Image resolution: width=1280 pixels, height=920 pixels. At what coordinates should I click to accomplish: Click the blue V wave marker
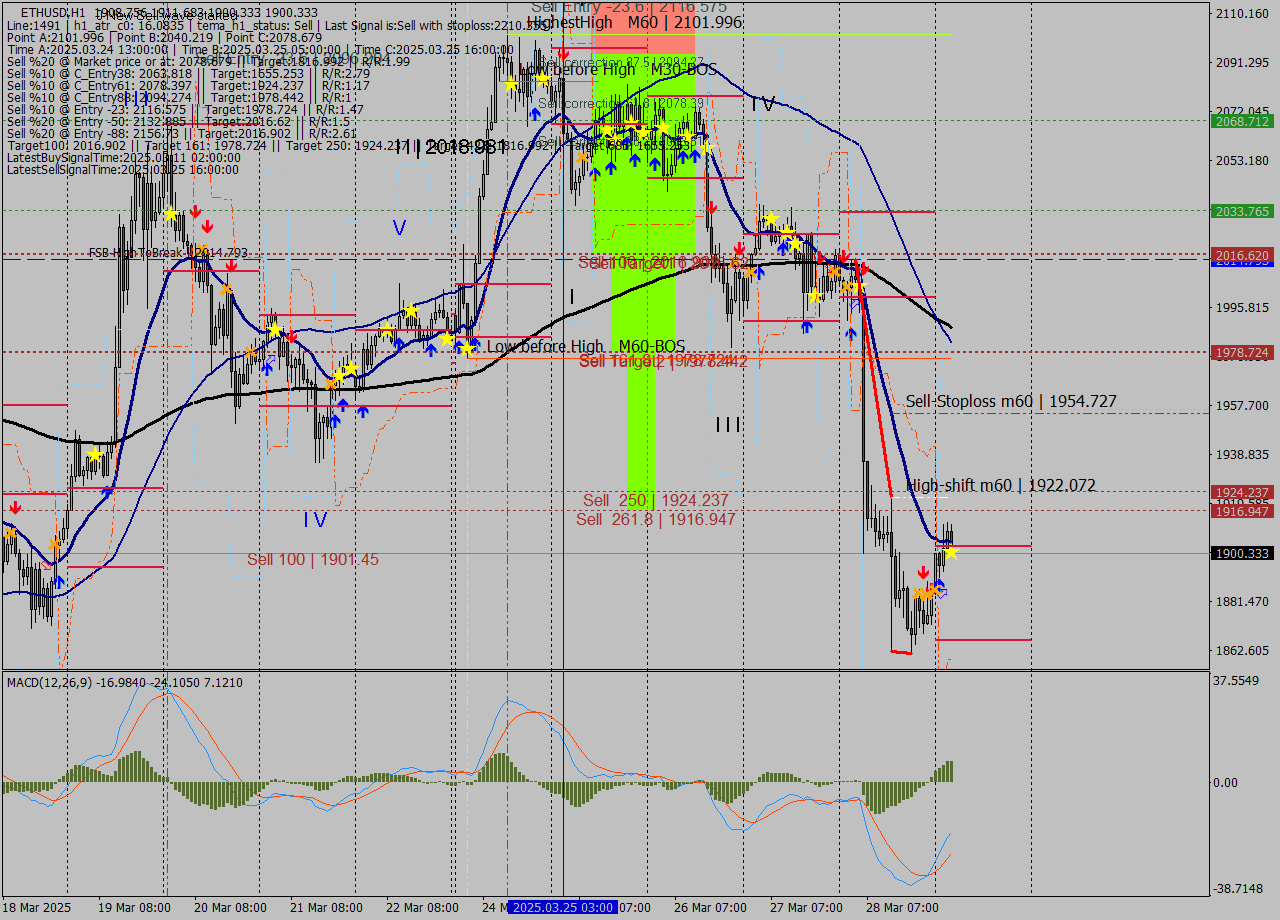point(399,228)
